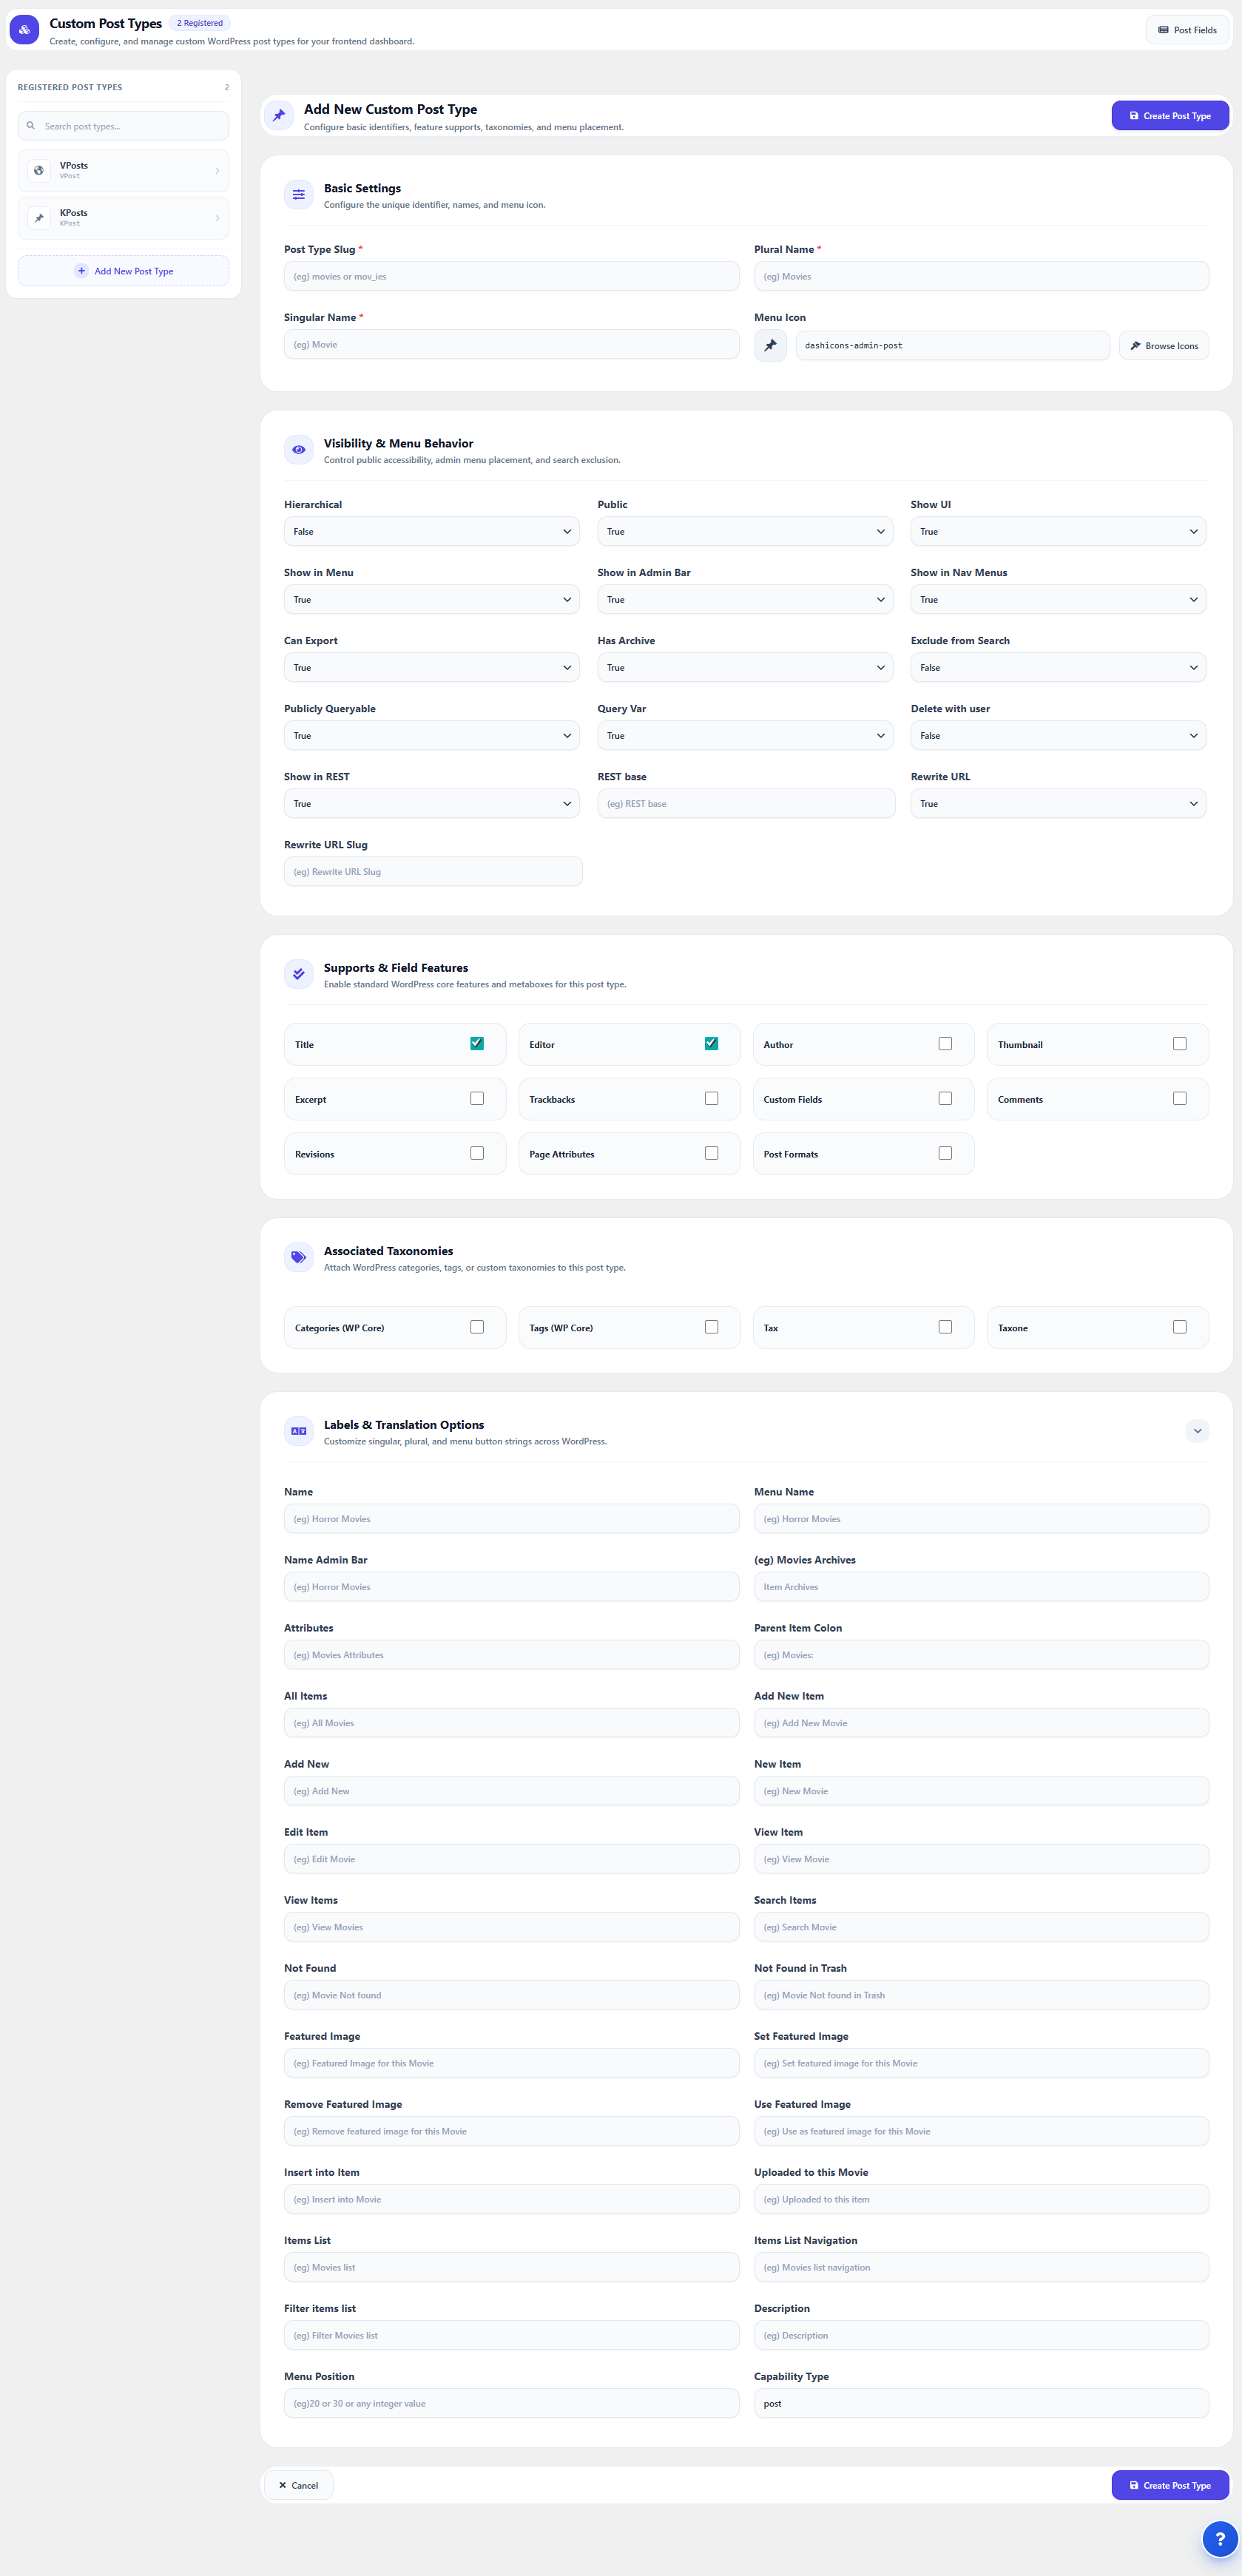Image resolution: width=1242 pixels, height=2576 pixels.
Task: Open the Exclude from Search dropdown
Action: pyautogui.click(x=1058, y=668)
